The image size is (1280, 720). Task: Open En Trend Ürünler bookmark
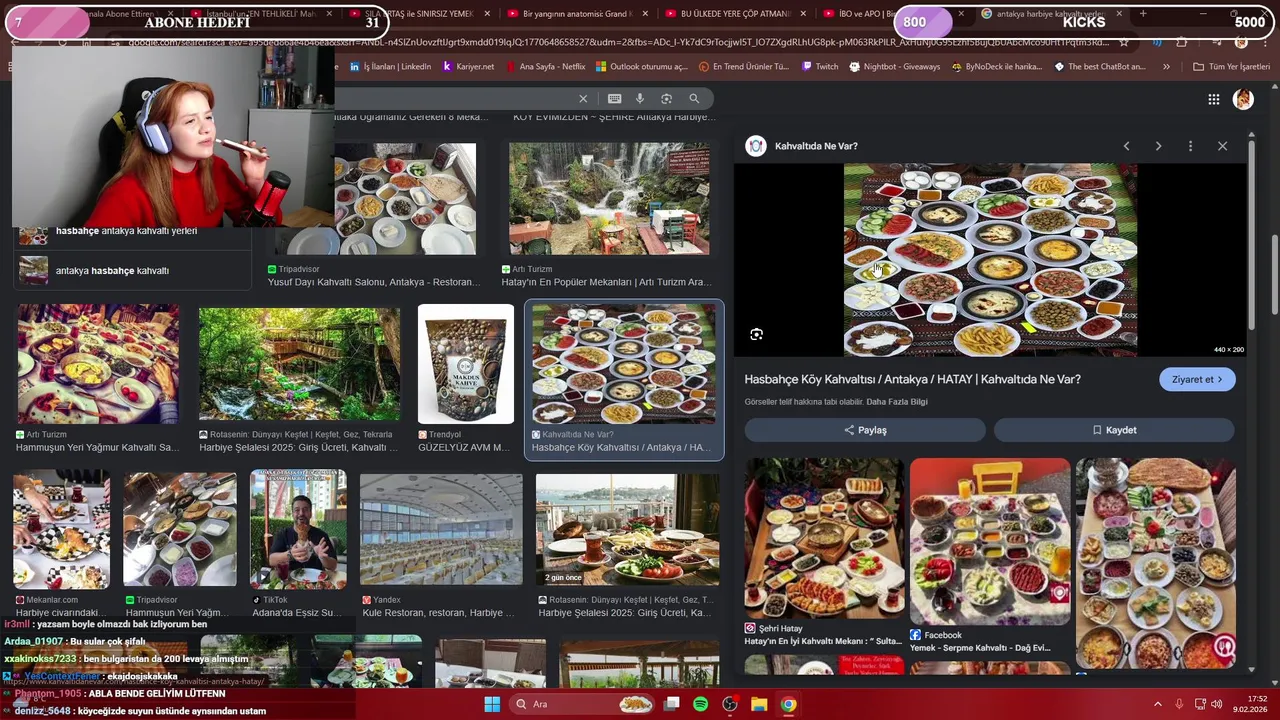pos(743,67)
